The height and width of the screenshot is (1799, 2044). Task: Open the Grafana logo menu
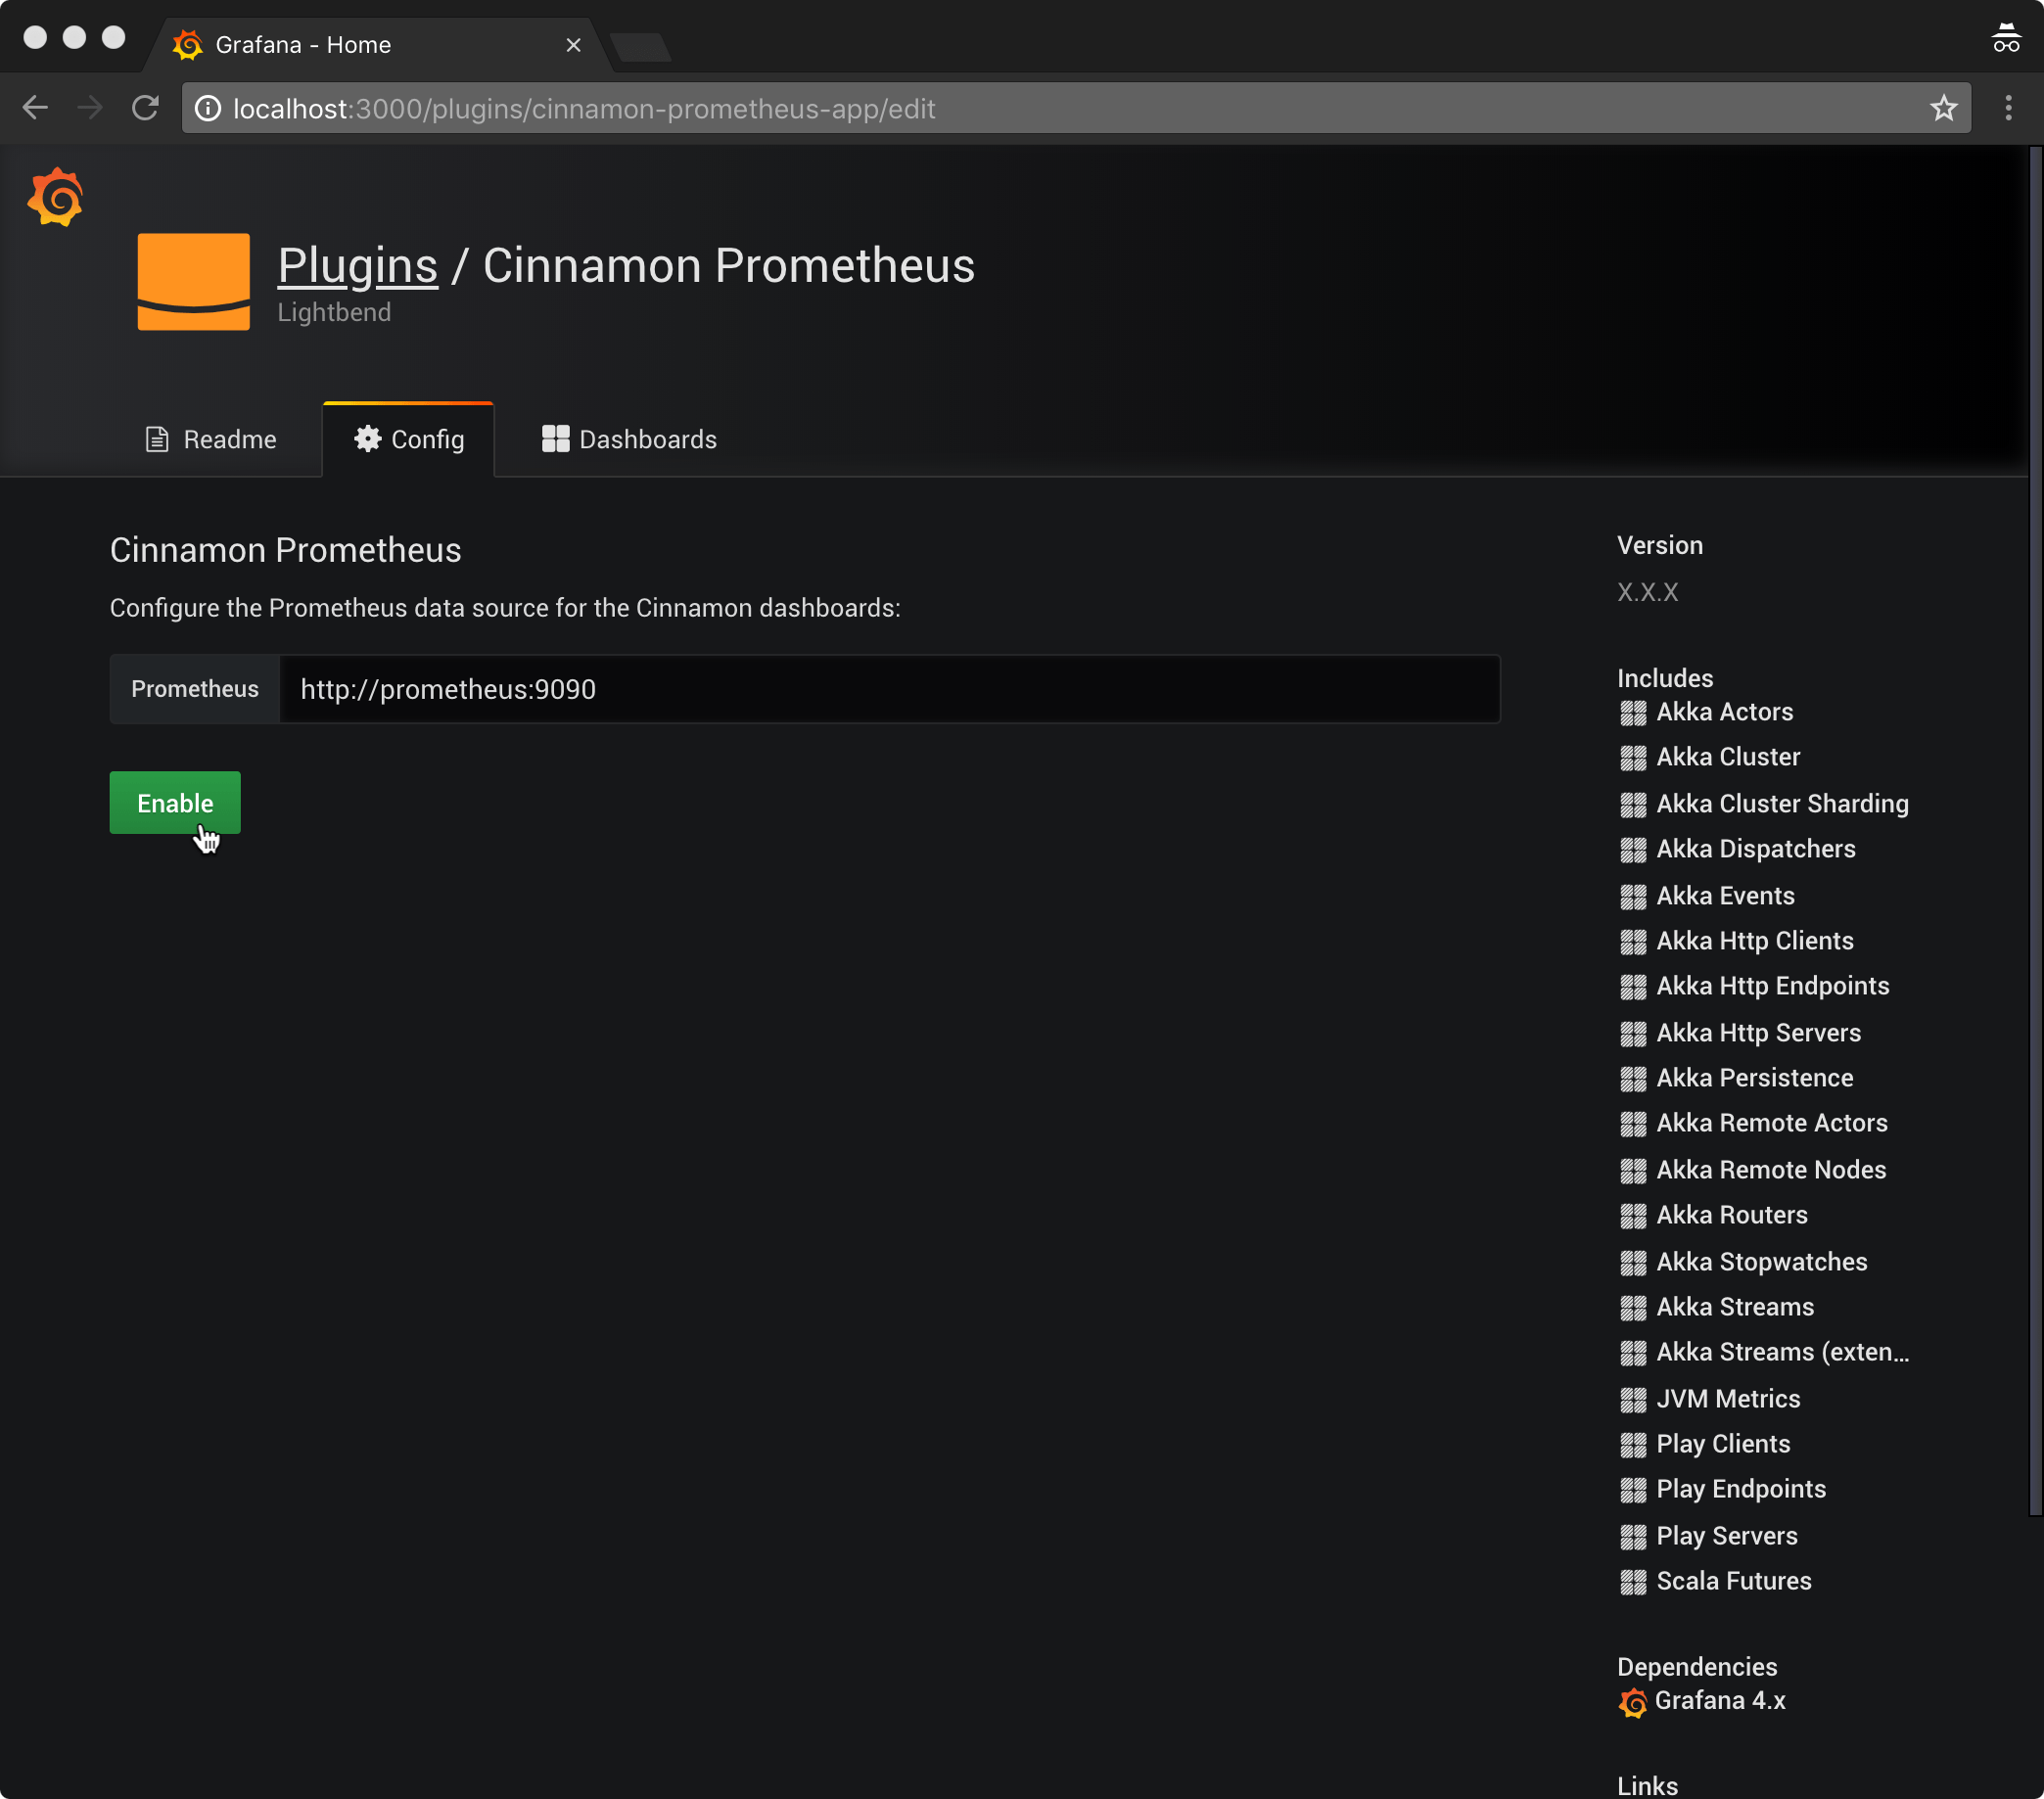point(55,197)
